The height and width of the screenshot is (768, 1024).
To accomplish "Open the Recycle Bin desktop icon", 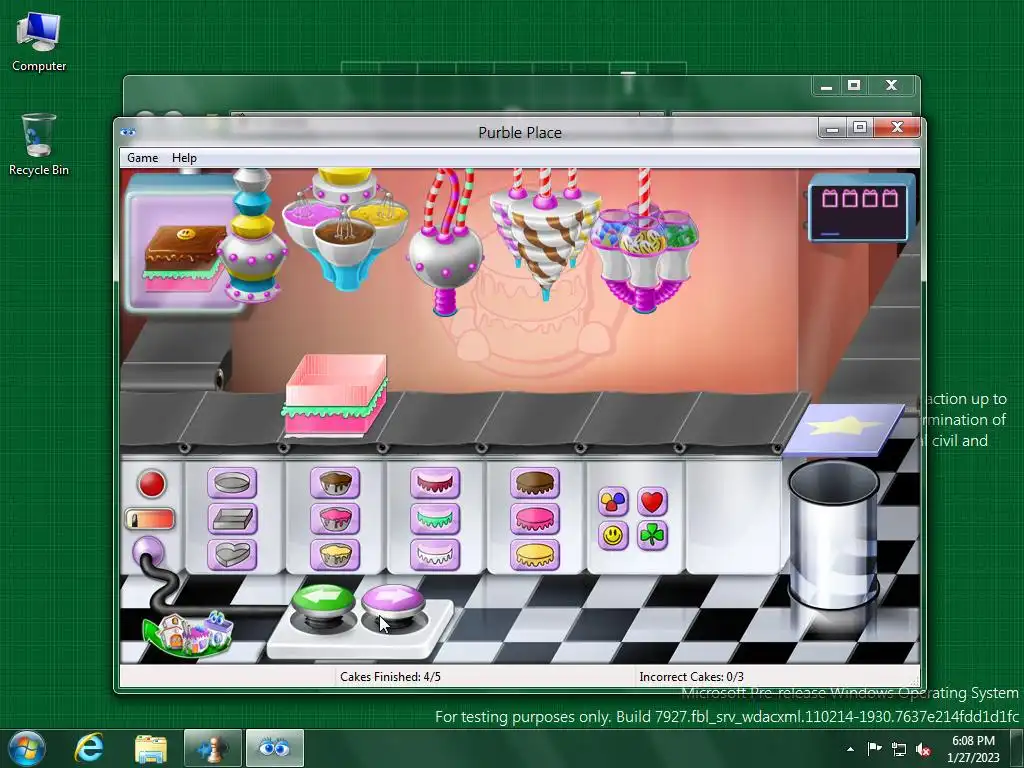I will (39, 145).
